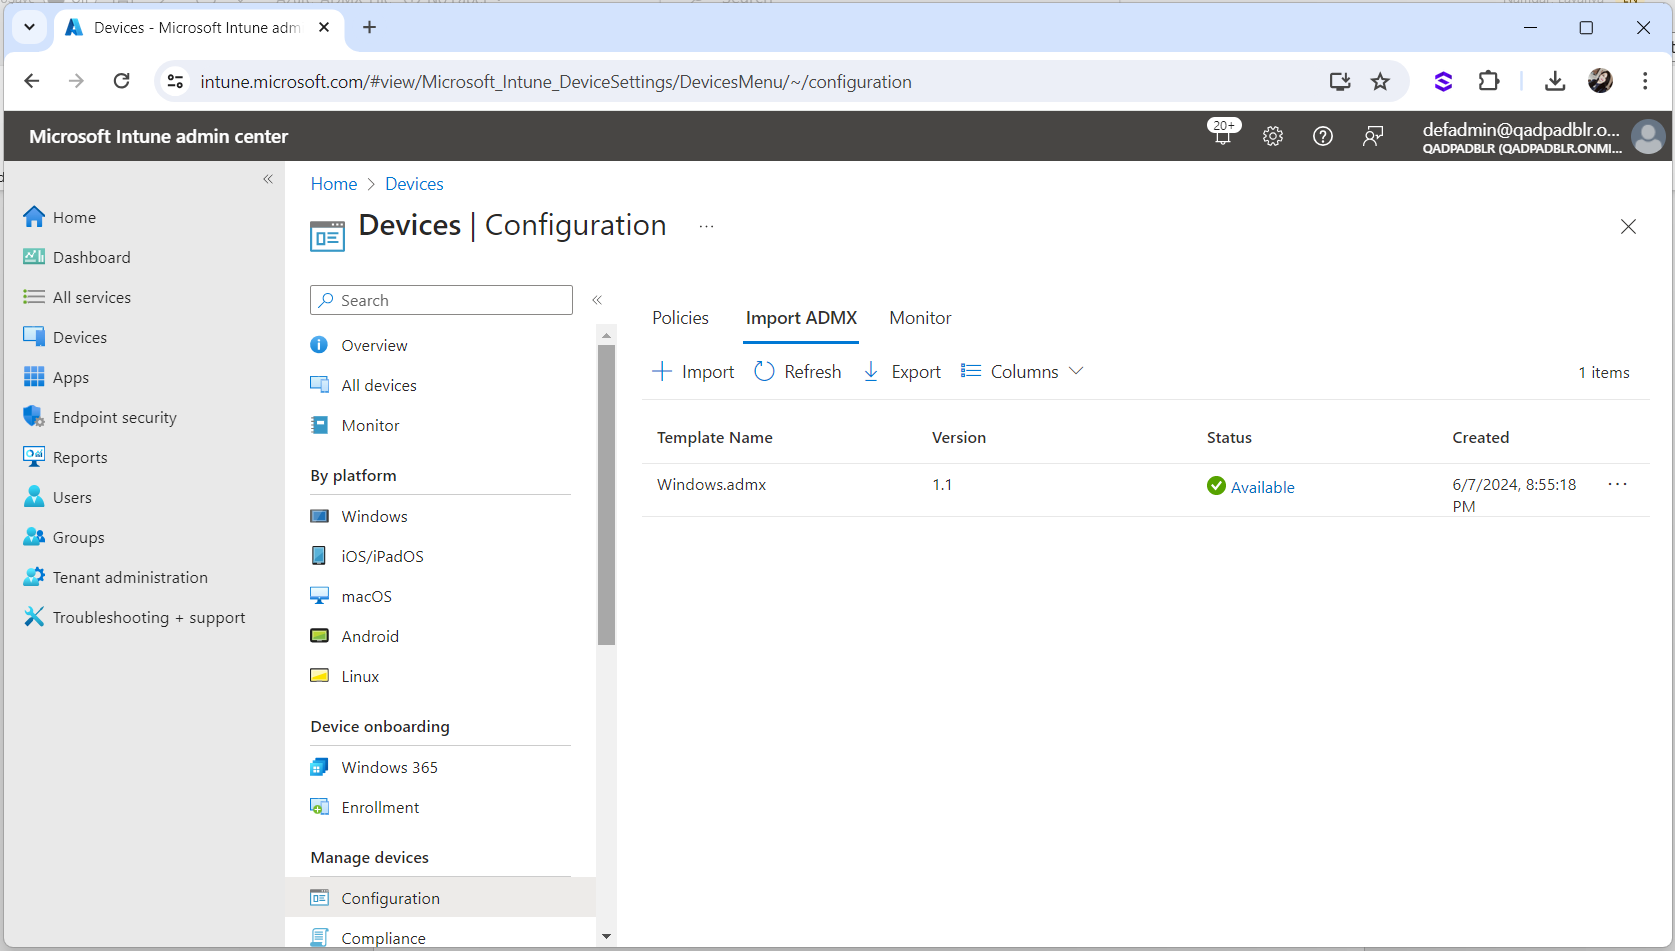This screenshot has width=1675, height=951.
Task: Open Compliance under Manage devices
Action: [368, 938]
